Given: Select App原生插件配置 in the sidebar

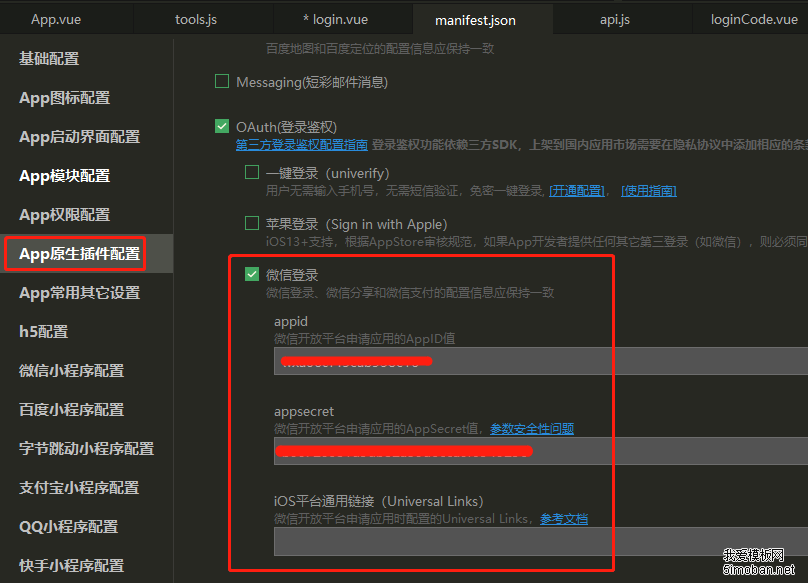Looking at the screenshot, I should pyautogui.click(x=75, y=253).
